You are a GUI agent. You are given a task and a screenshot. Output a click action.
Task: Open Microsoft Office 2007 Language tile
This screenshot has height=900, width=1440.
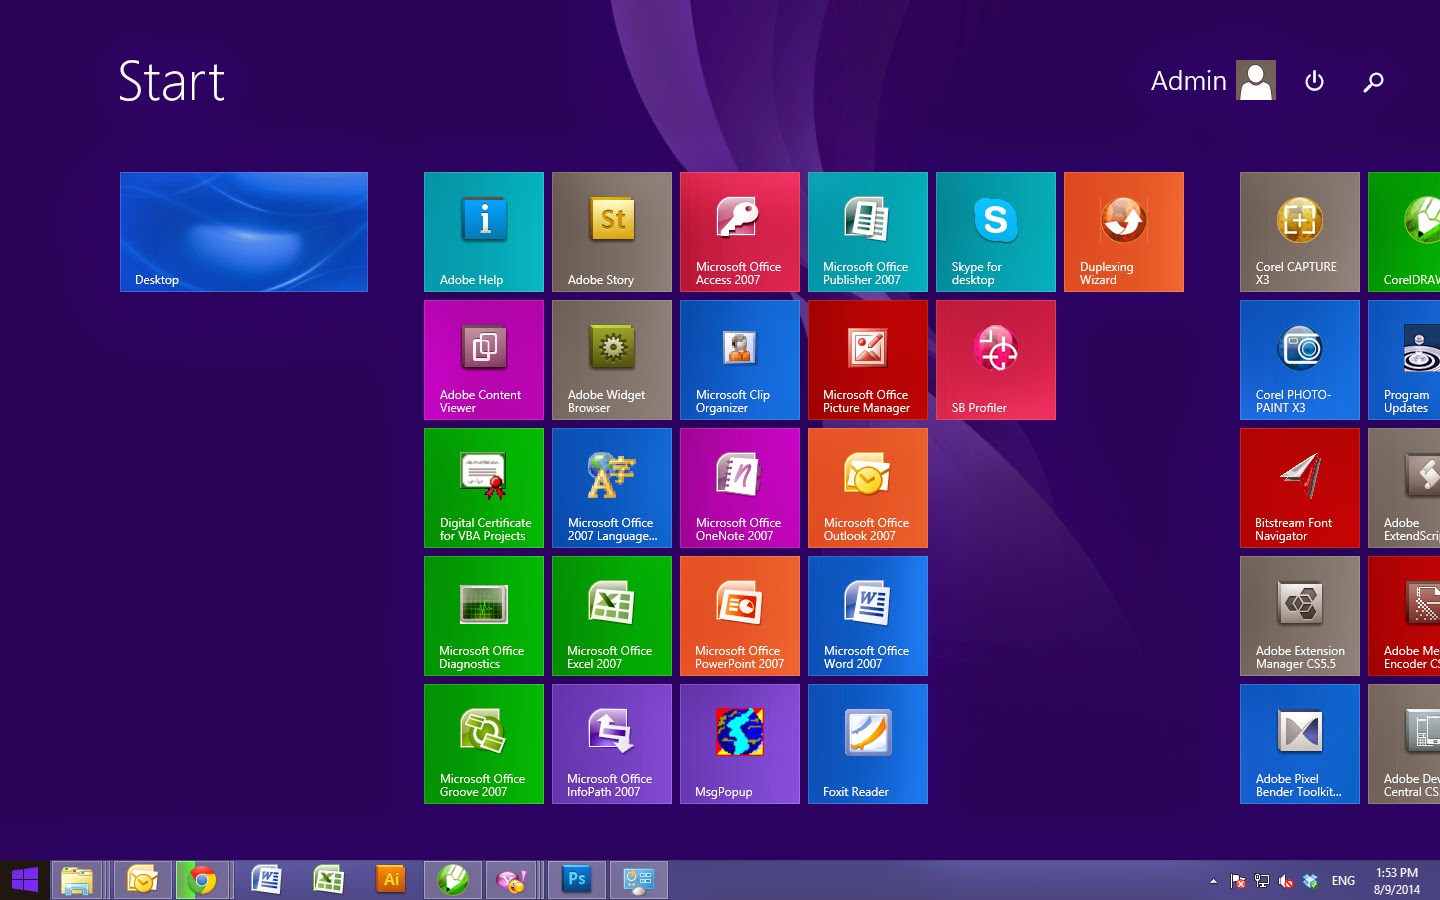point(612,488)
